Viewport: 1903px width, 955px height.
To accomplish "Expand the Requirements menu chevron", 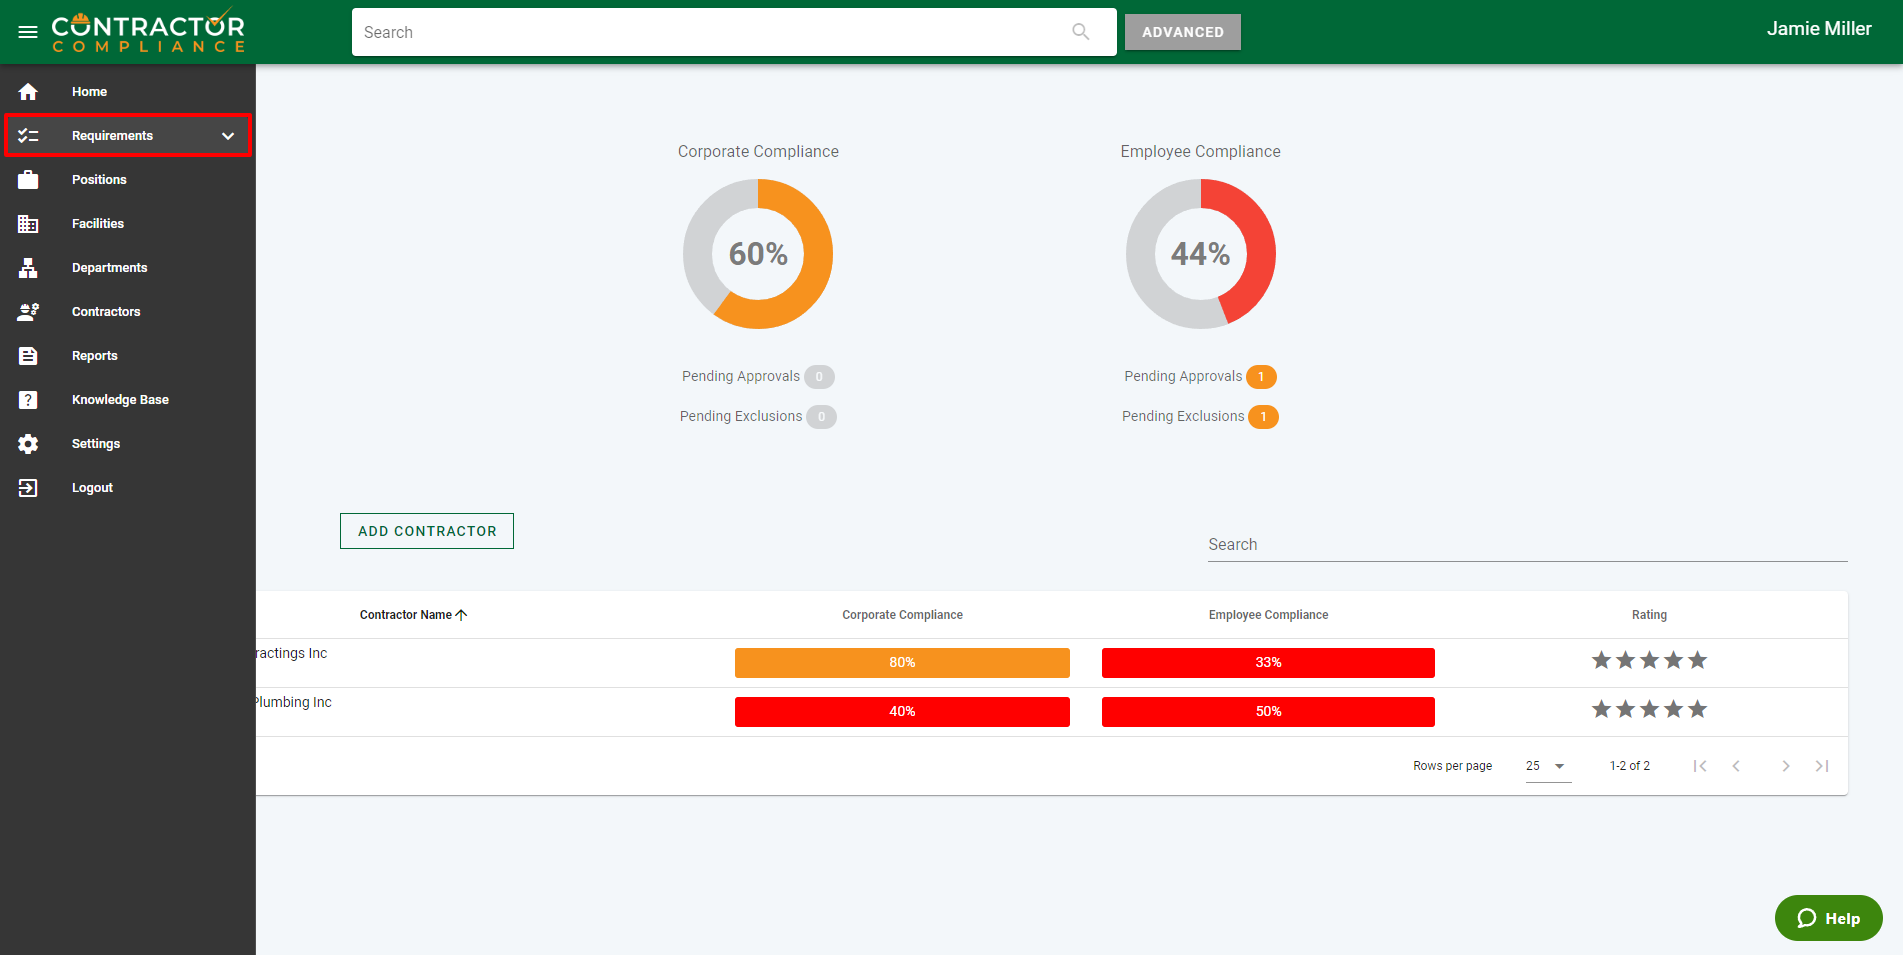I will tap(228, 136).
